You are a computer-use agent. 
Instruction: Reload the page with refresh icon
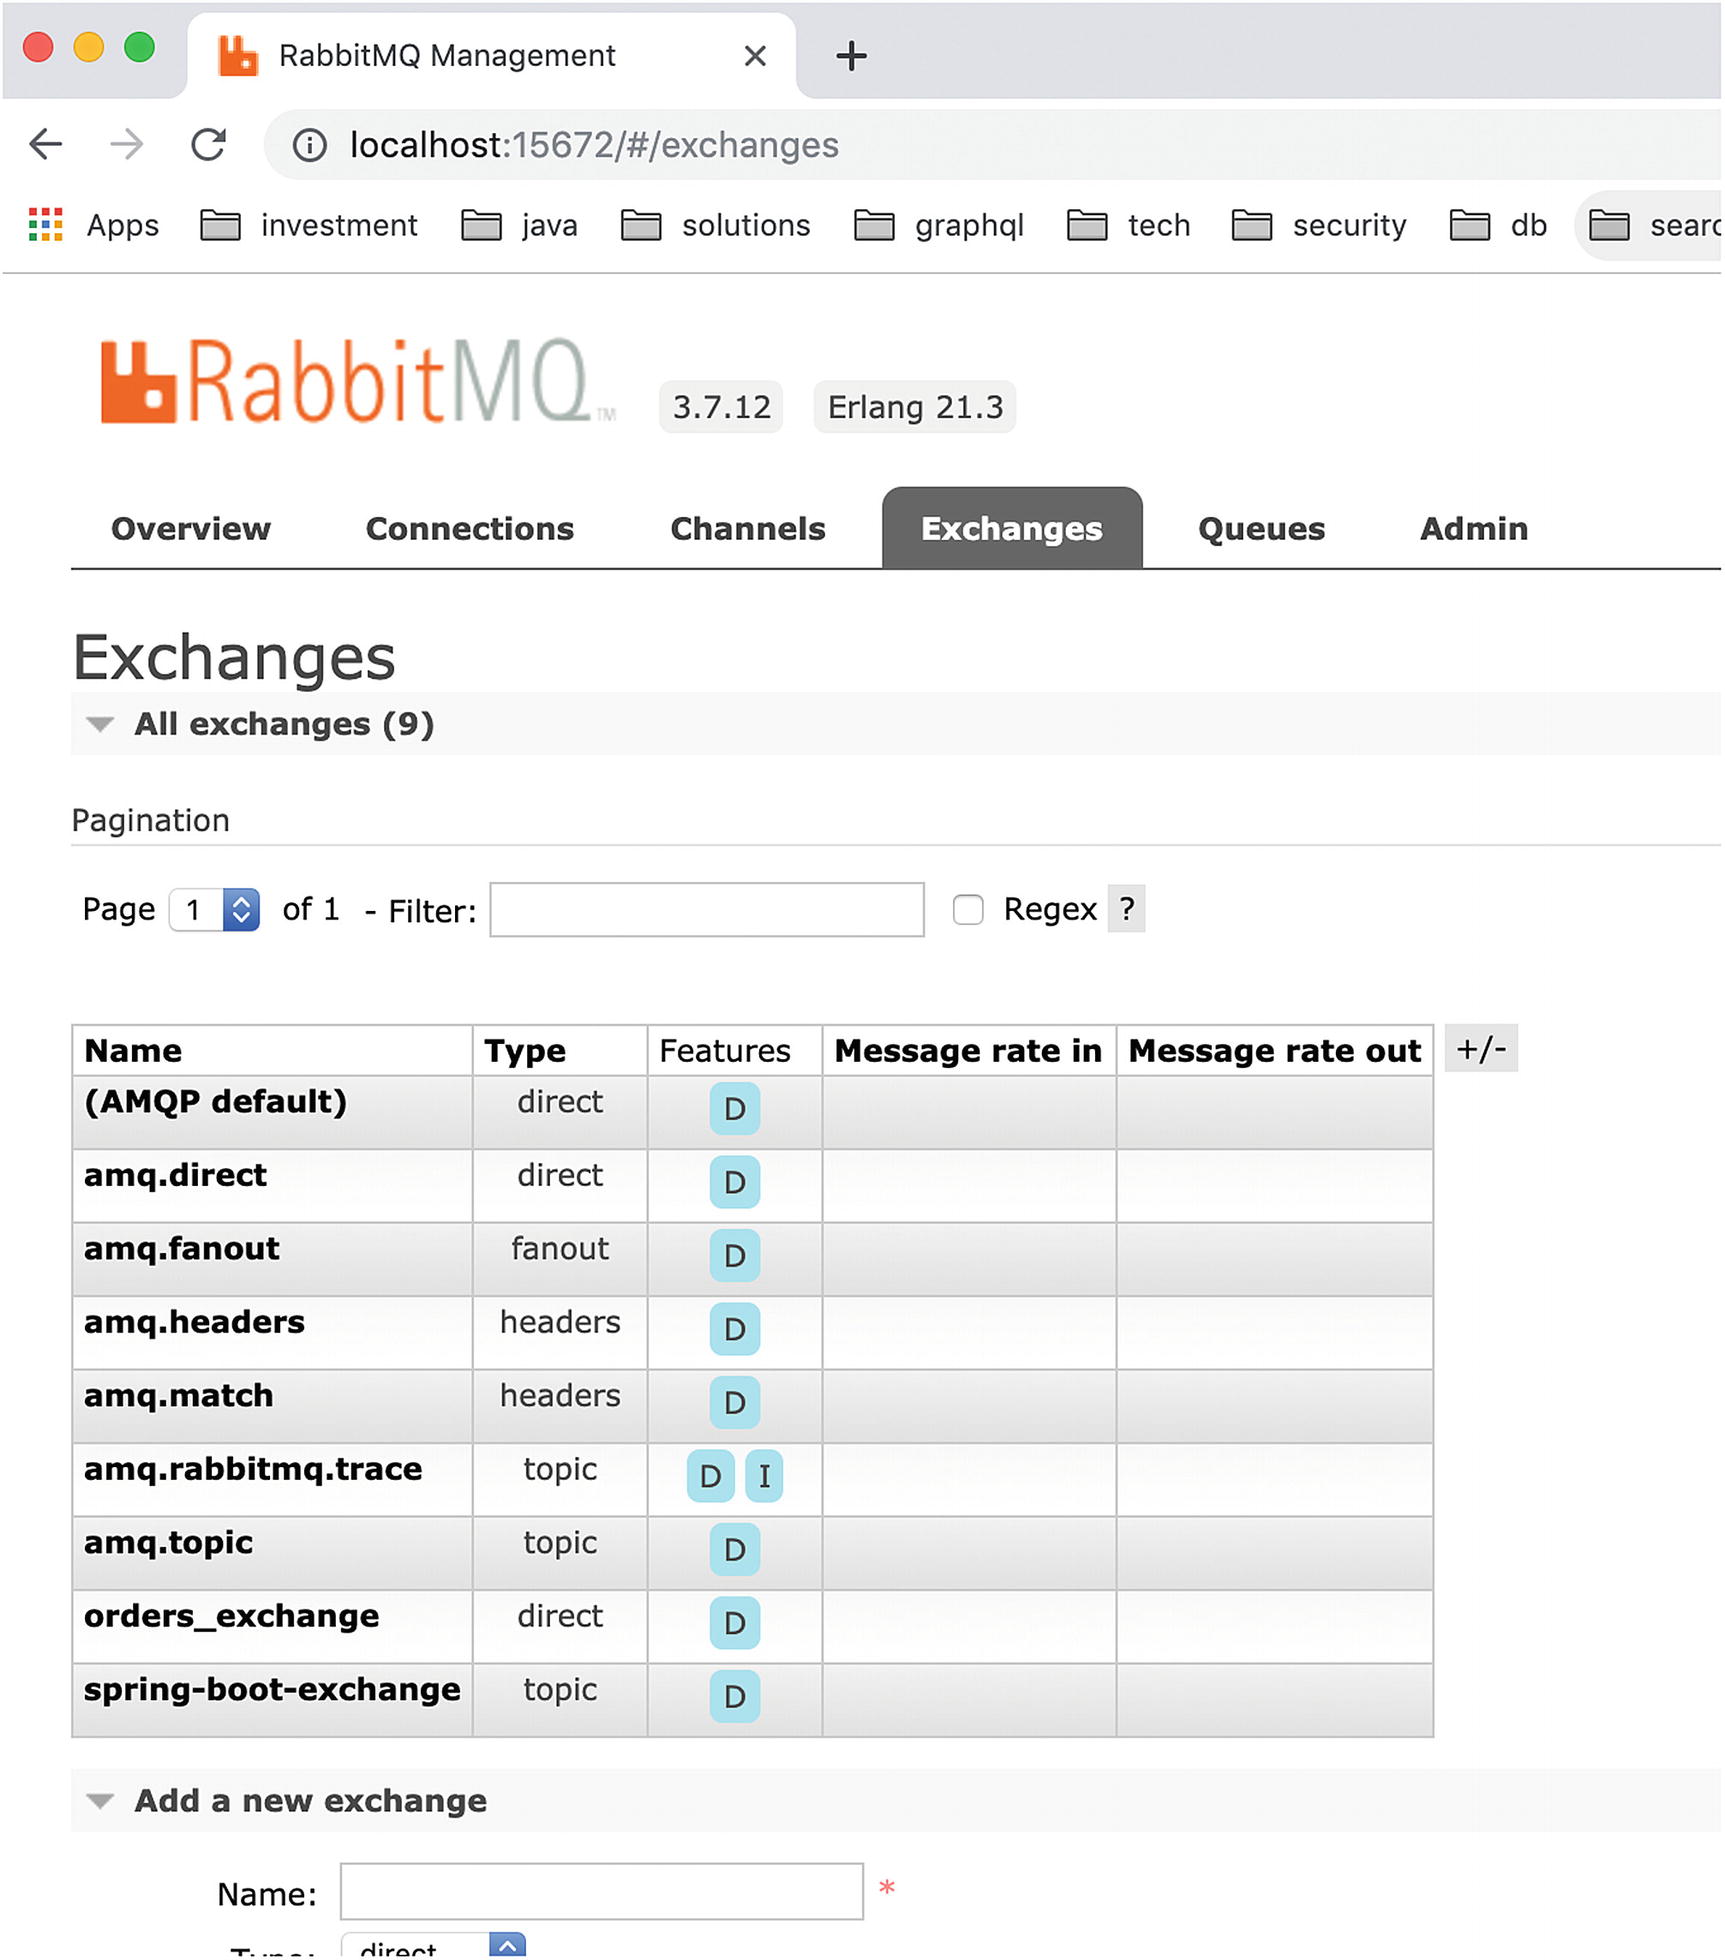tap(208, 145)
